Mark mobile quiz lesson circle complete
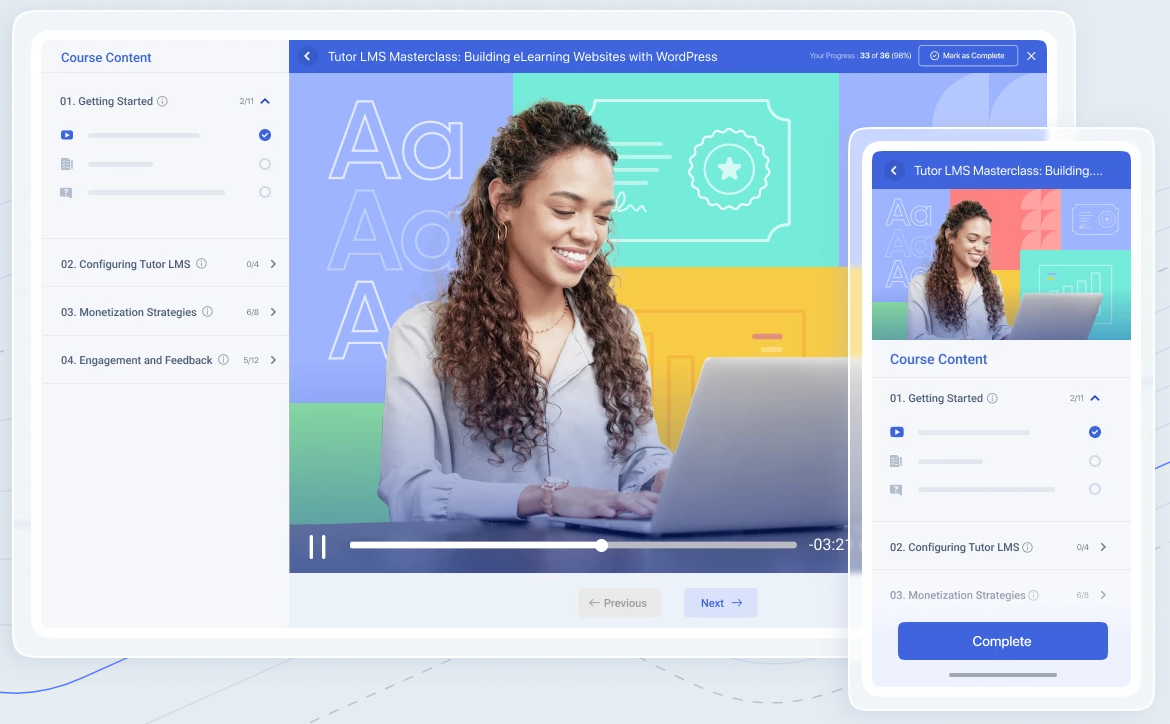The width and height of the screenshot is (1170, 724). click(x=1095, y=489)
